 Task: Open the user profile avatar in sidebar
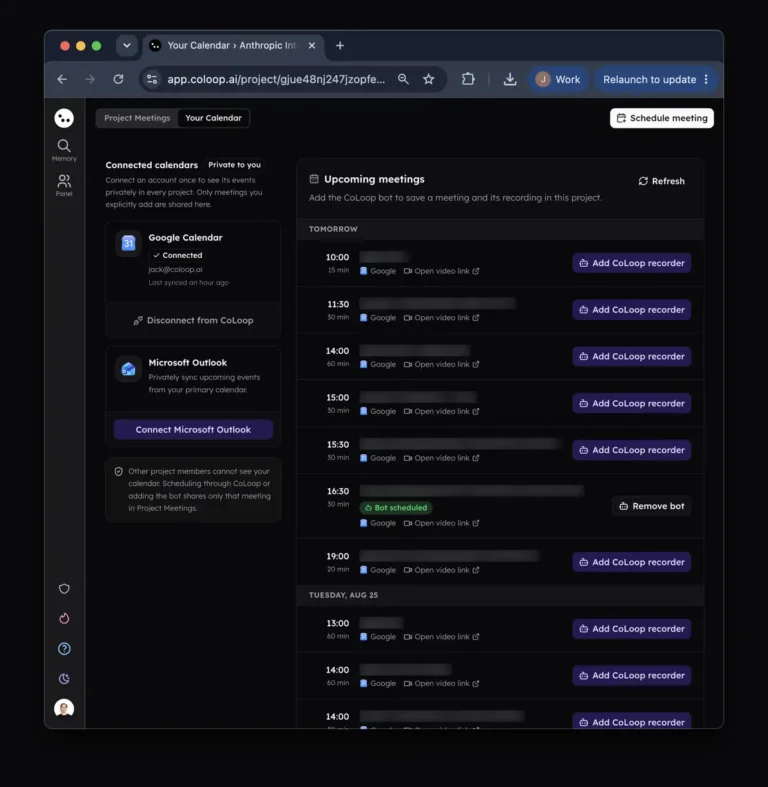[x=64, y=708]
